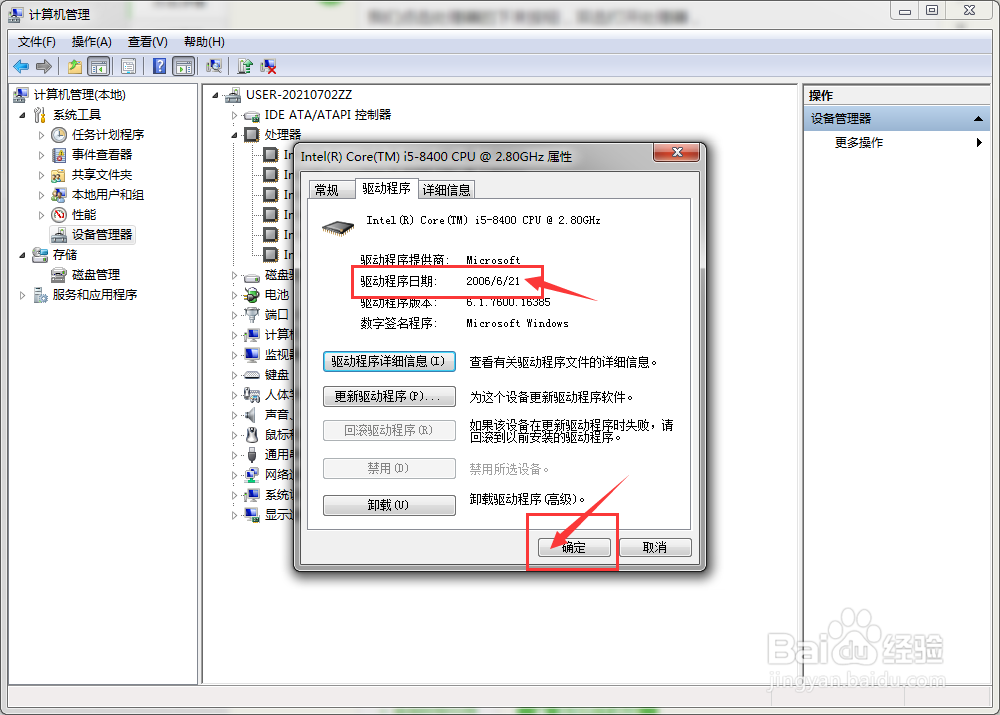Click the 监视器 monitor device icon
1000x715 pixels.
tap(252, 355)
